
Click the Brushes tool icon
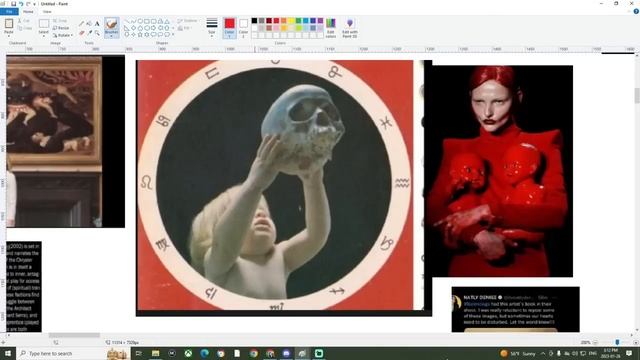[x=111, y=24]
